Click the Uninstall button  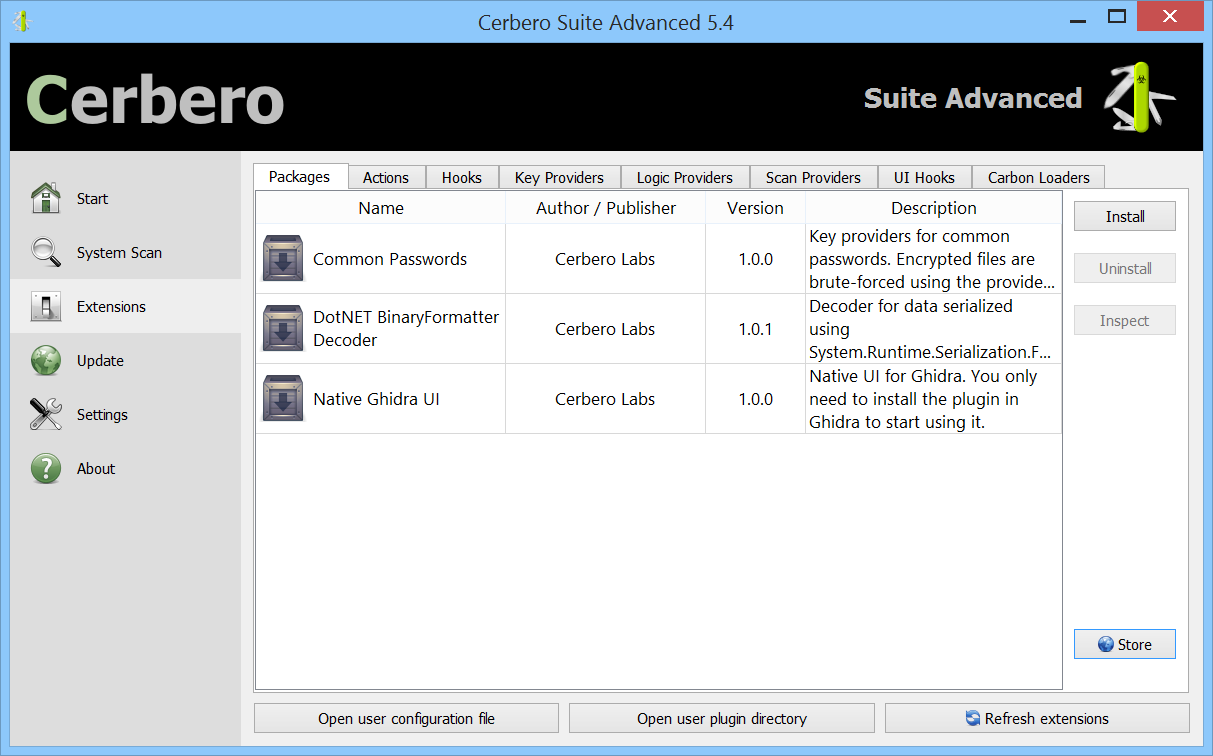1125,268
